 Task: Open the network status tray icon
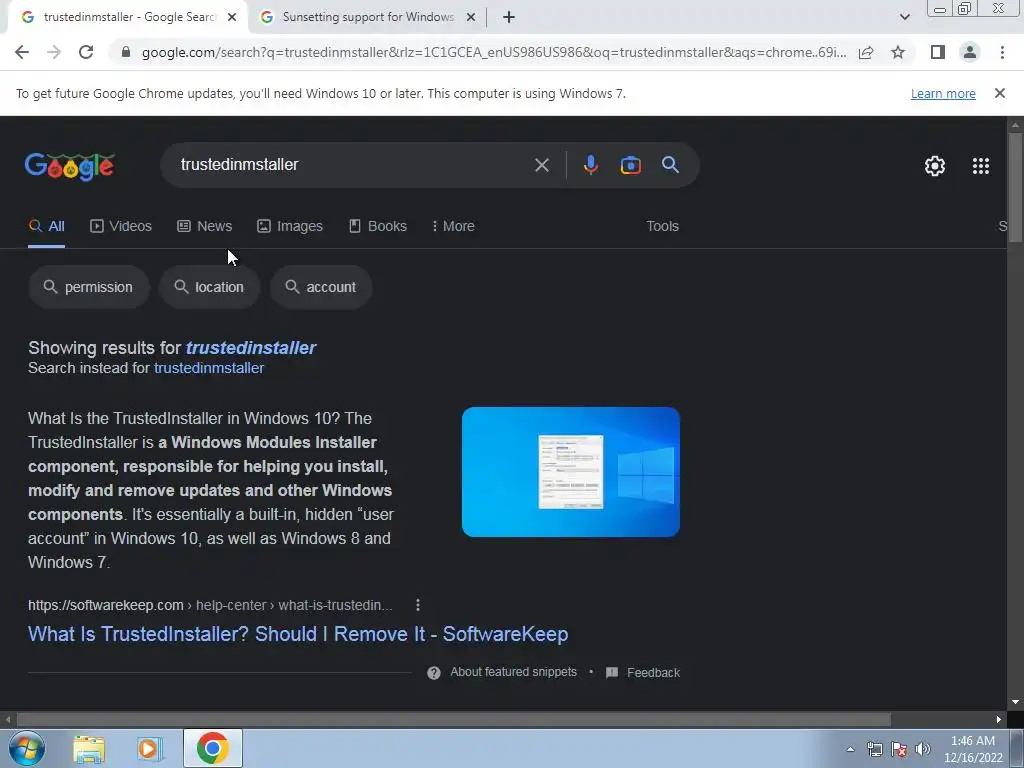pos(874,749)
